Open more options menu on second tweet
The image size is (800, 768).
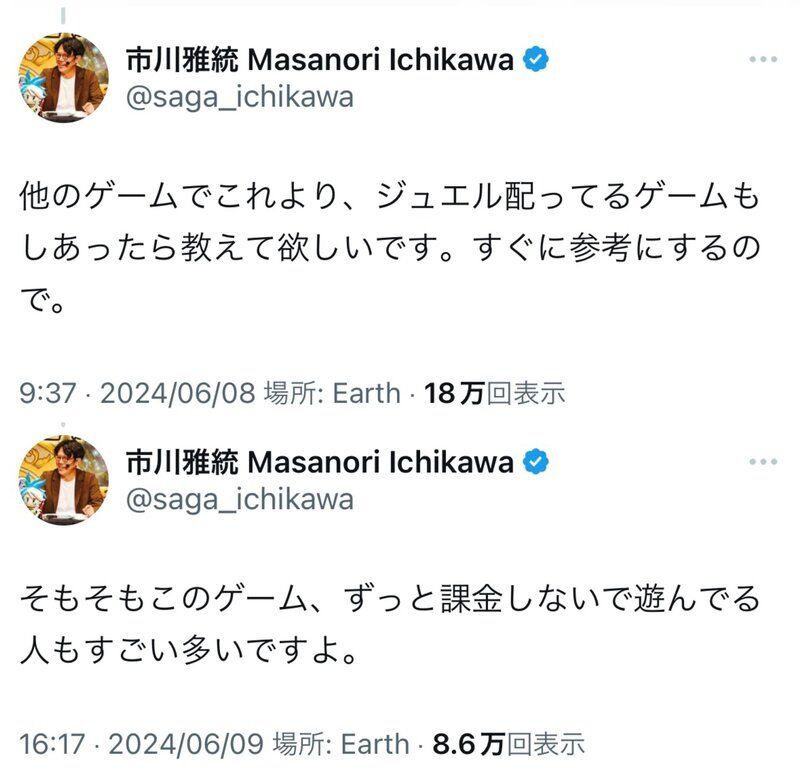click(x=763, y=462)
